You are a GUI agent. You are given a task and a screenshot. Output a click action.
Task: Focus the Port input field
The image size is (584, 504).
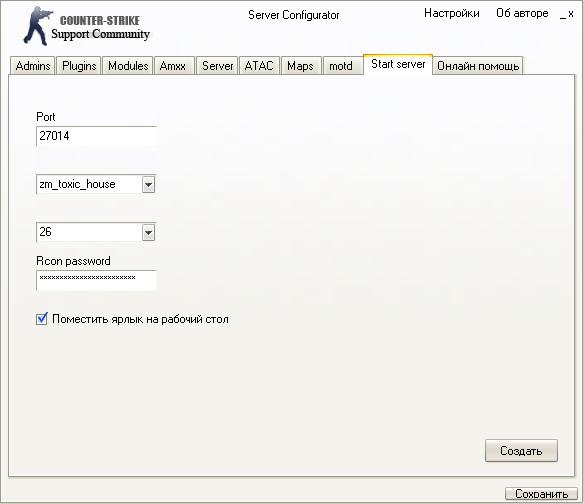pyautogui.click(x=96, y=136)
